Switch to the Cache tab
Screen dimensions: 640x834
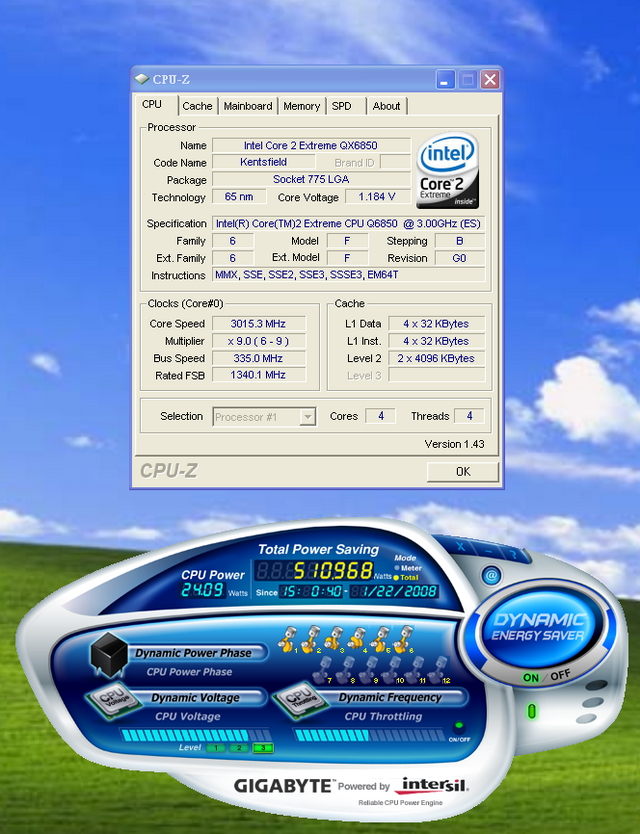click(197, 106)
